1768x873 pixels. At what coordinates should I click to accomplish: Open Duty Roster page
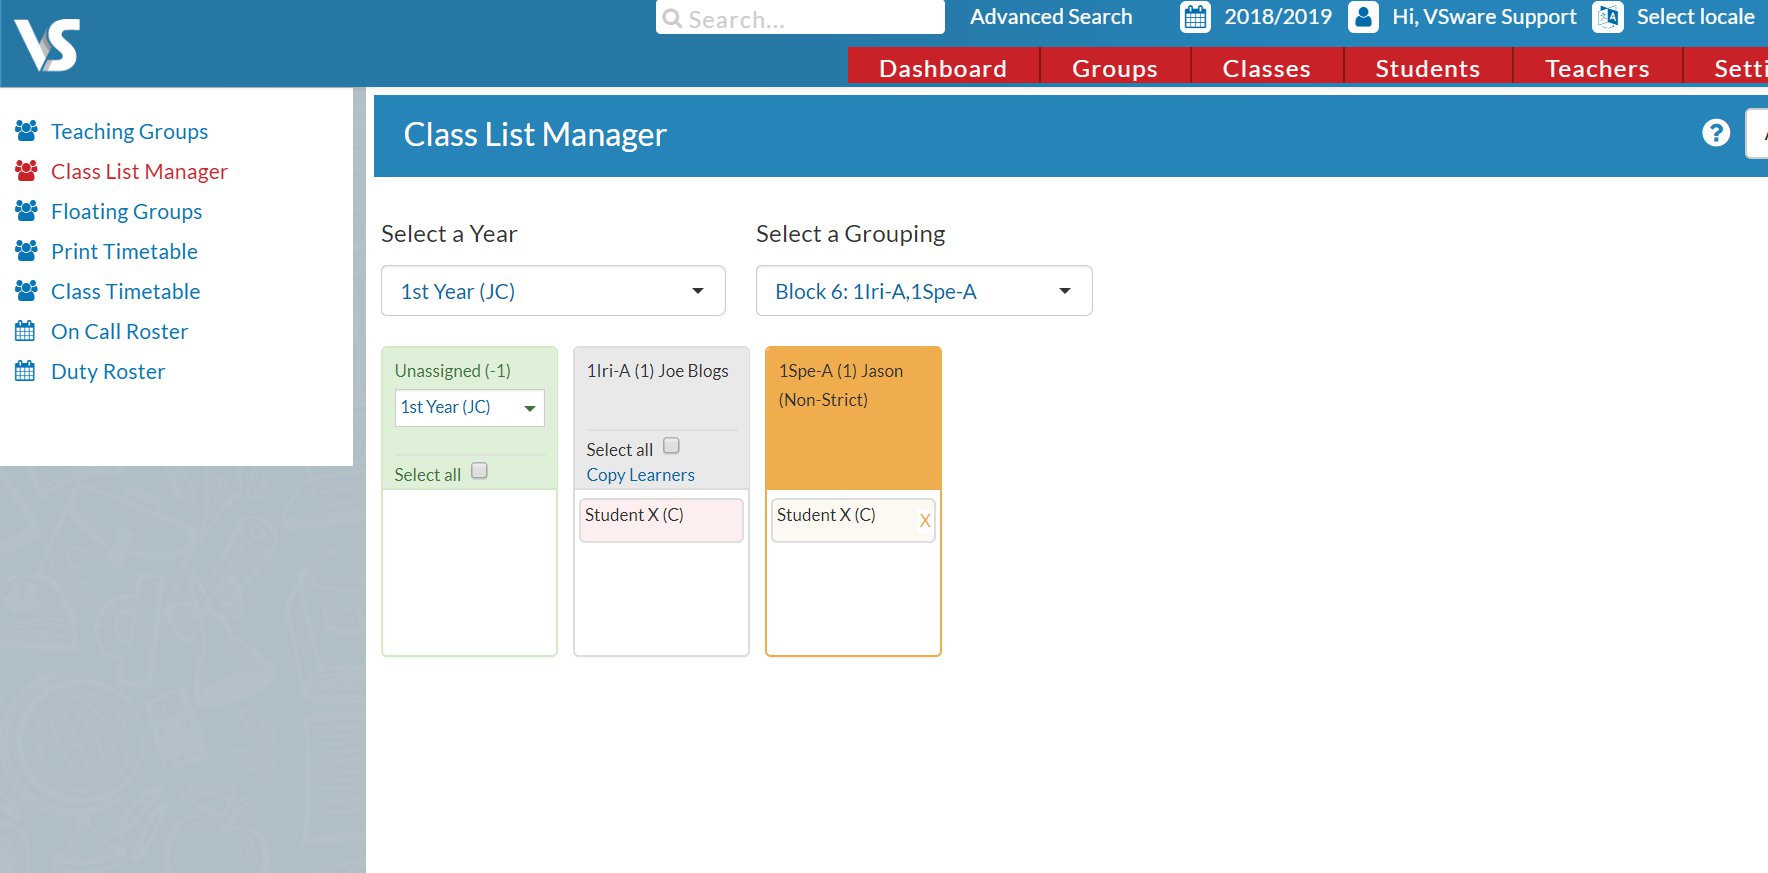(x=108, y=371)
